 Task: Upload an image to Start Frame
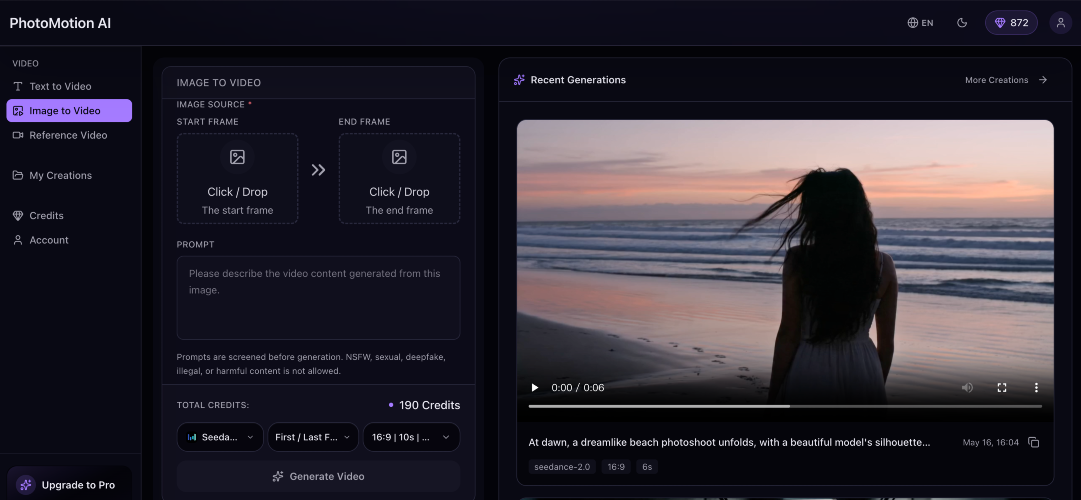click(237, 178)
